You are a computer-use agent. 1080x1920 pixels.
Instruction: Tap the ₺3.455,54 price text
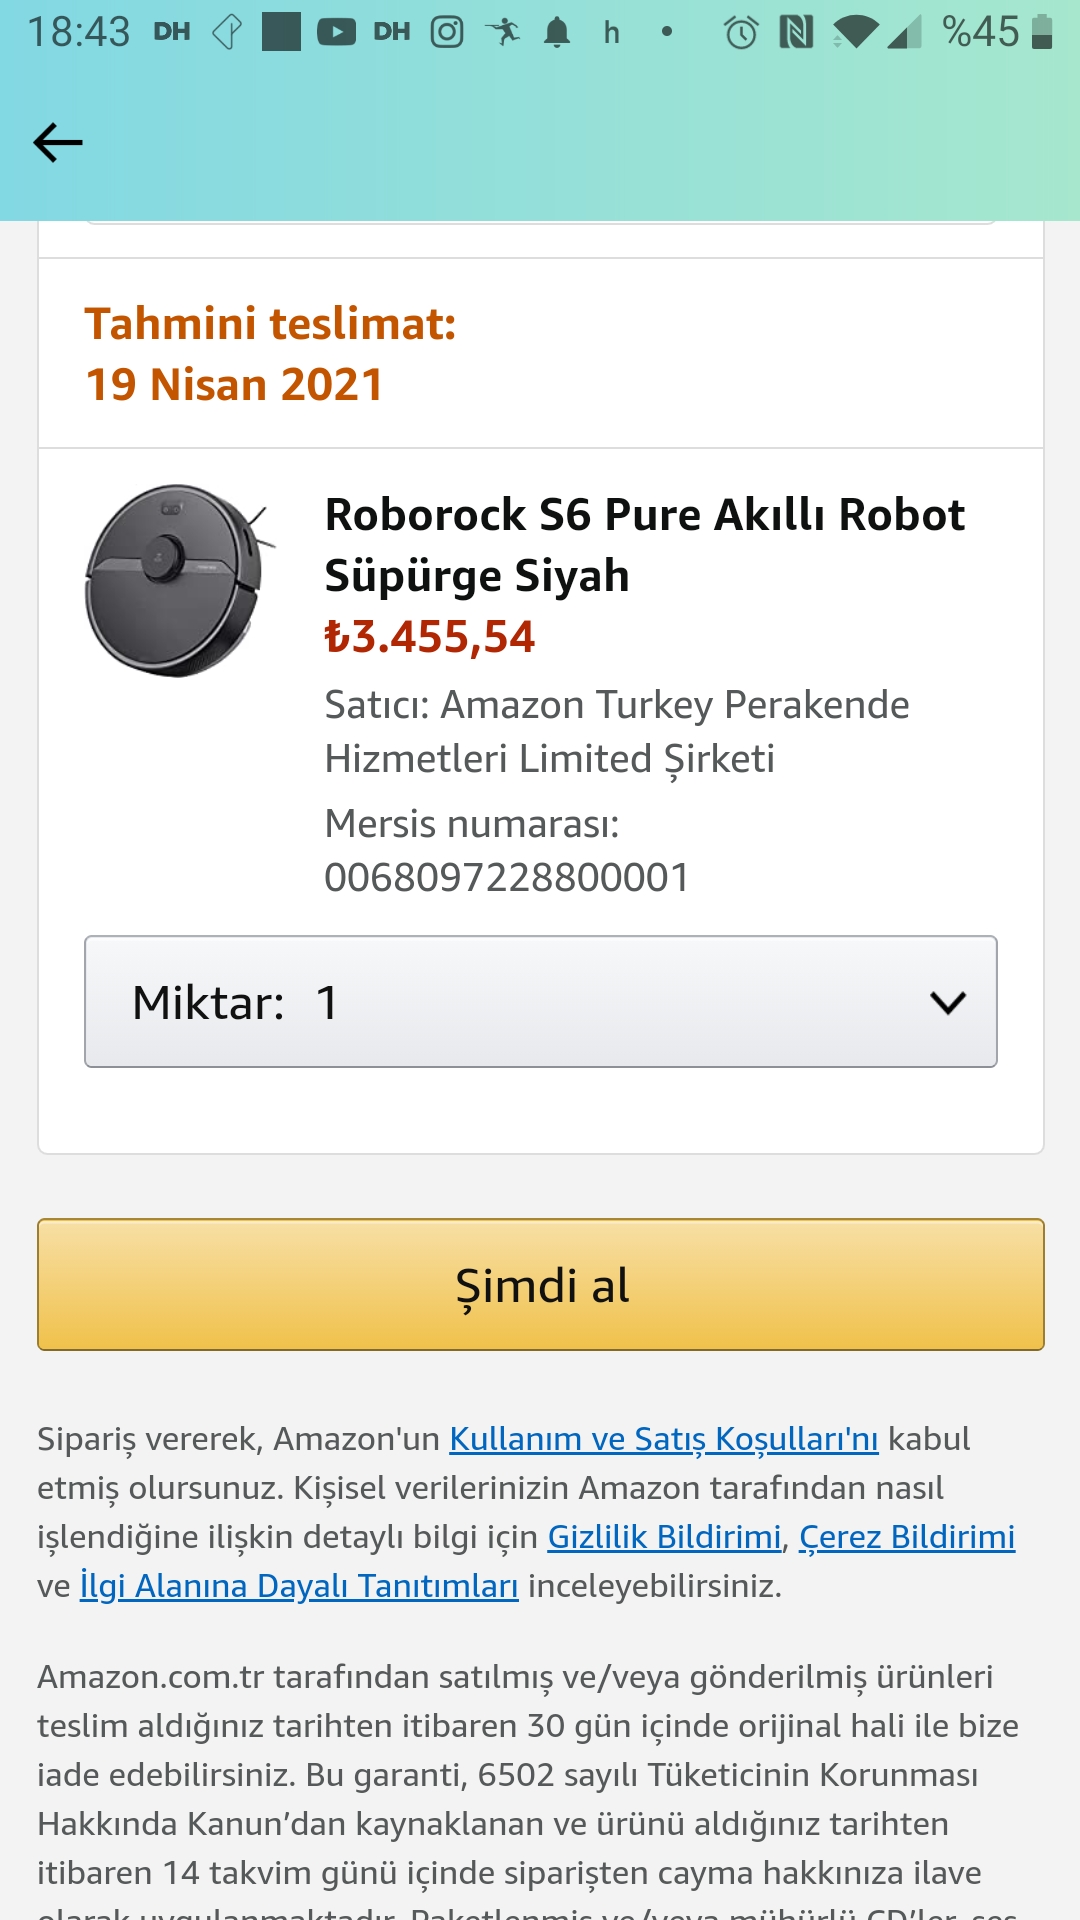coord(430,637)
